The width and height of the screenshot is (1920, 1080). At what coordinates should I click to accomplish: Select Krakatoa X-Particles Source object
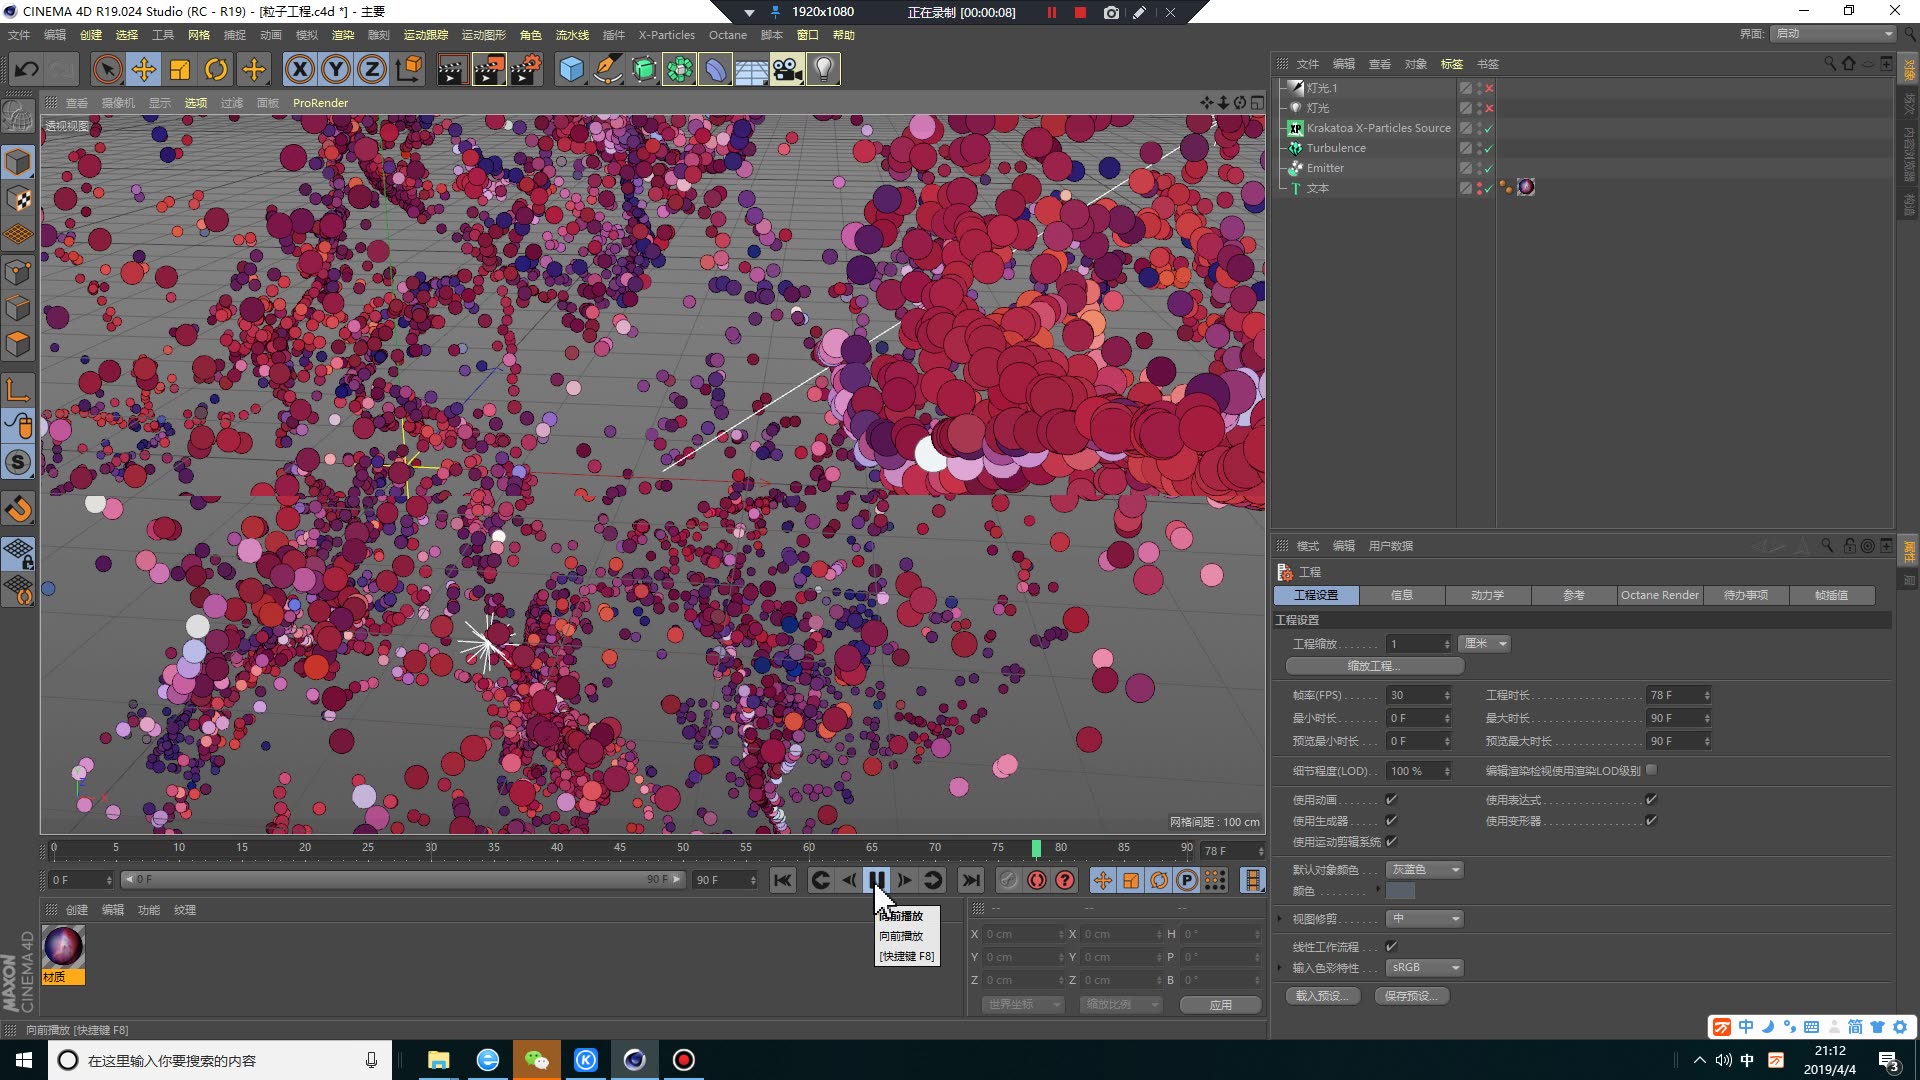[1378, 128]
